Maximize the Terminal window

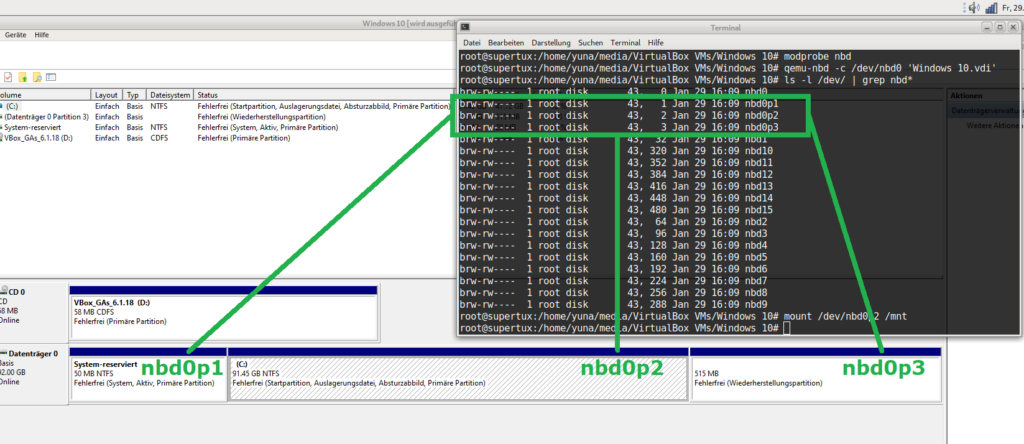[x=1000, y=27]
